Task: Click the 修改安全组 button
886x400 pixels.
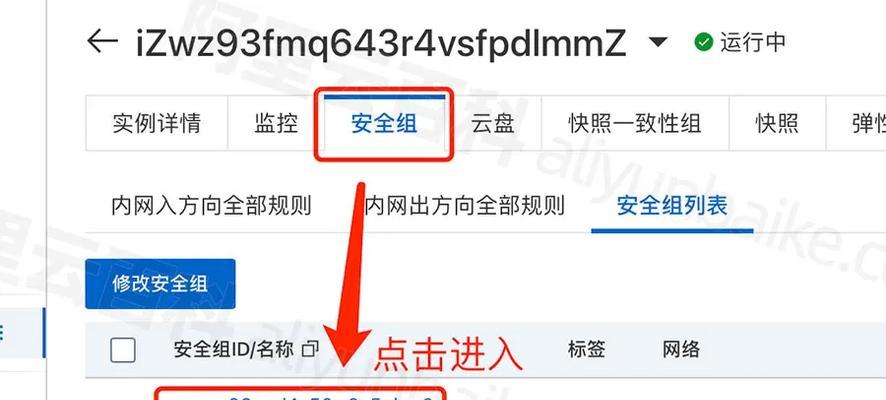Action: pos(160,284)
